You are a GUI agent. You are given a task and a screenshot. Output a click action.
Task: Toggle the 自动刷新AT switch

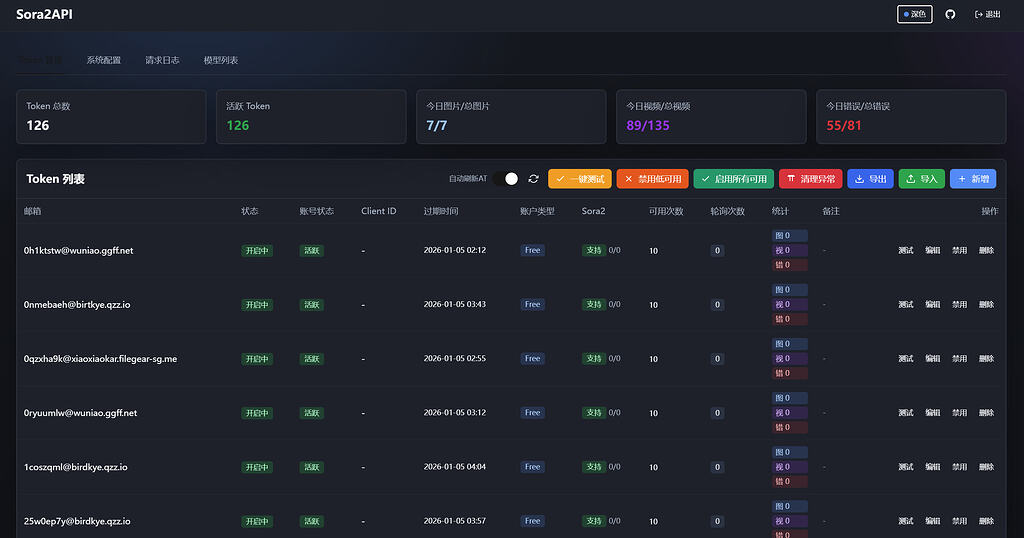(x=505, y=179)
